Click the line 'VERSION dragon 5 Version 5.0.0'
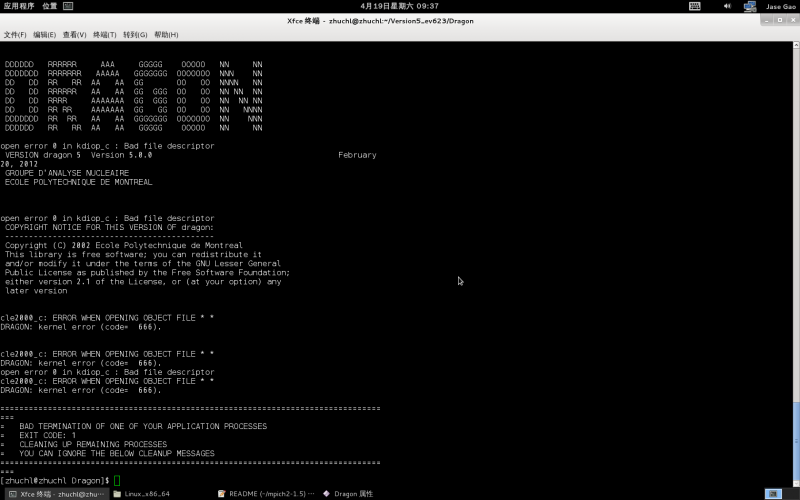800x500 pixels. point(79,155)
